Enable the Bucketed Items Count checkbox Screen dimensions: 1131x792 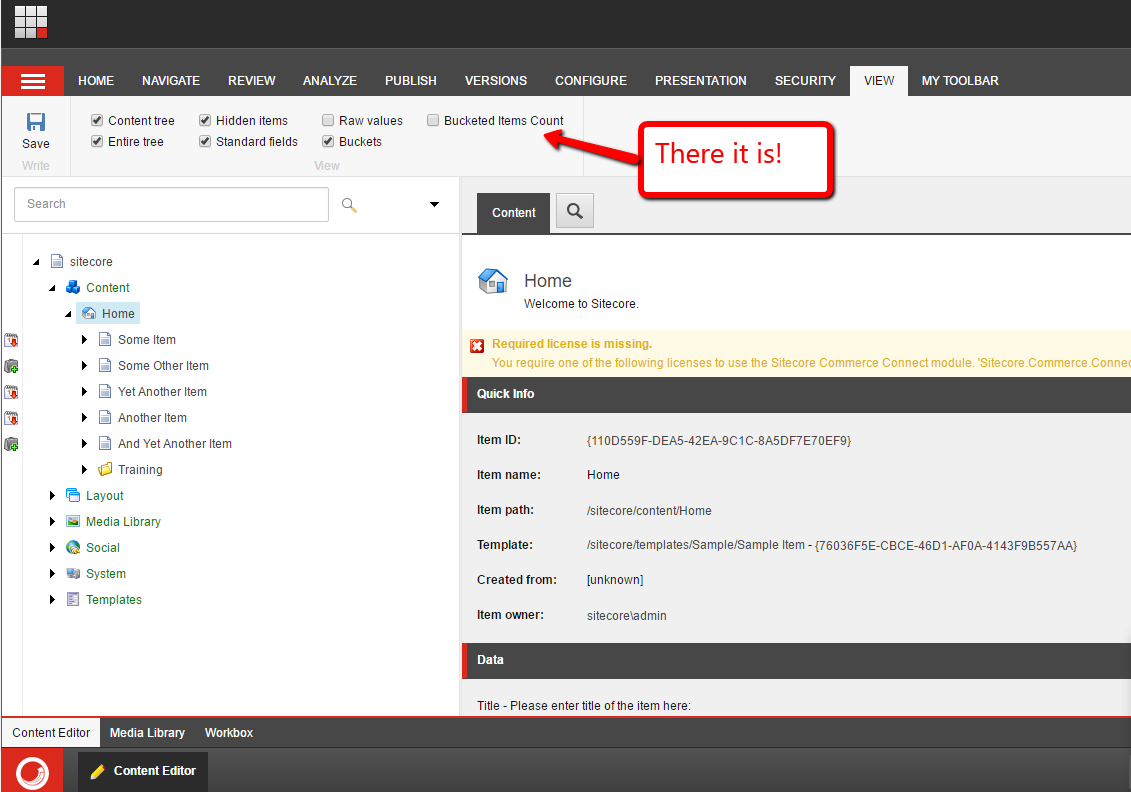click(433, 120)
